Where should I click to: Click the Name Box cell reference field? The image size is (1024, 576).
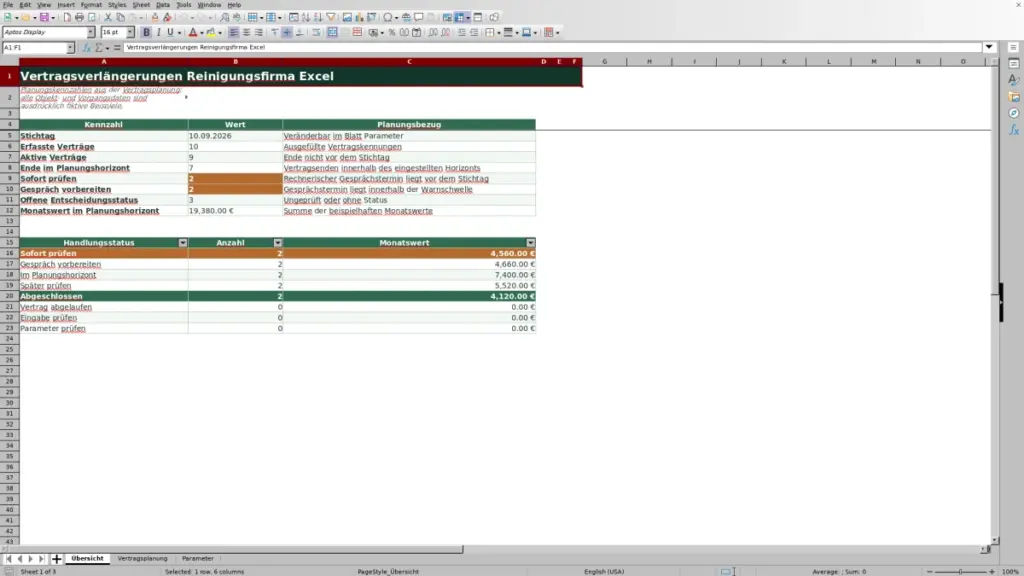[x=34, y=48]
